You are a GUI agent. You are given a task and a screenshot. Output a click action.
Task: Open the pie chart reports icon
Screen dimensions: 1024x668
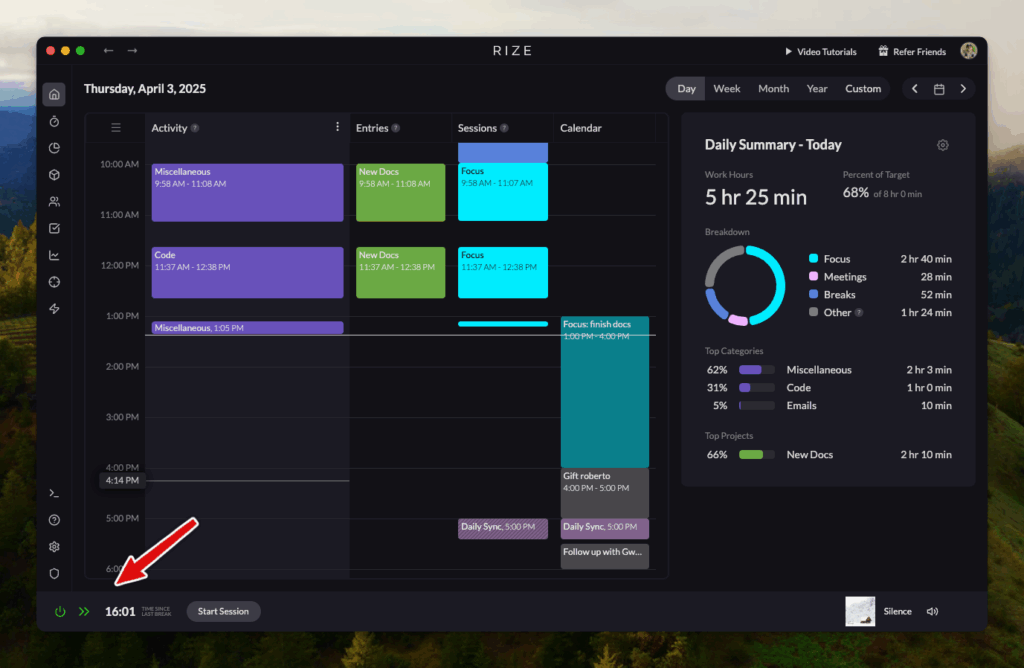[x=54, y=147]
